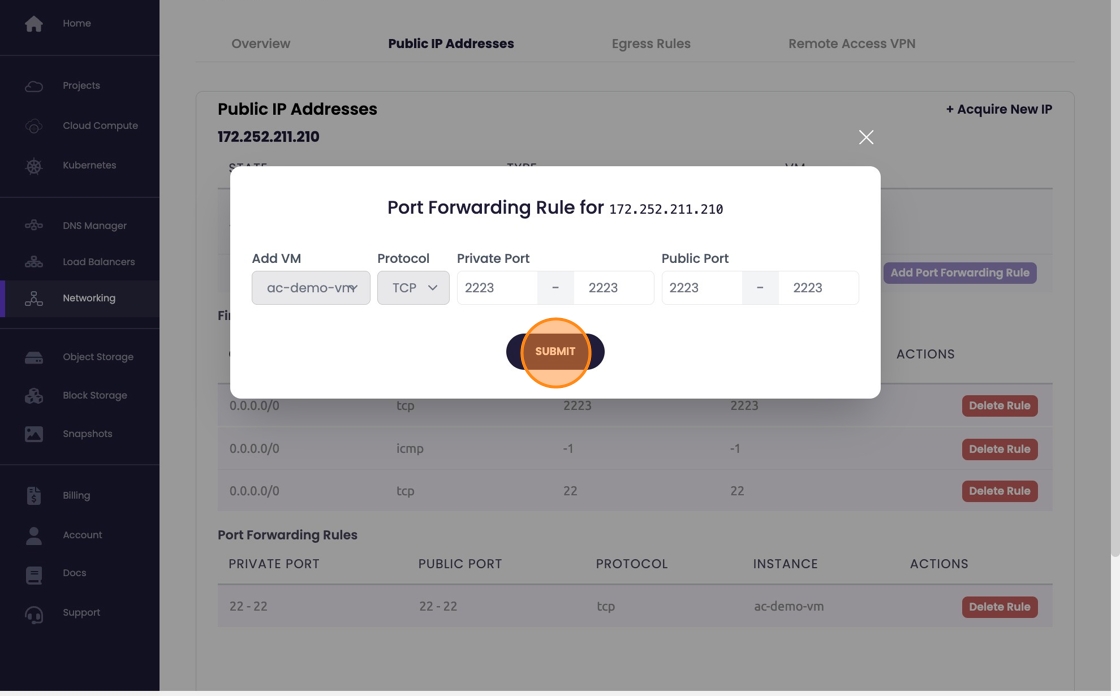Click the Private Port start field
The height and width of the screenshot is (696, 1120).
click(x=497, y=288)
